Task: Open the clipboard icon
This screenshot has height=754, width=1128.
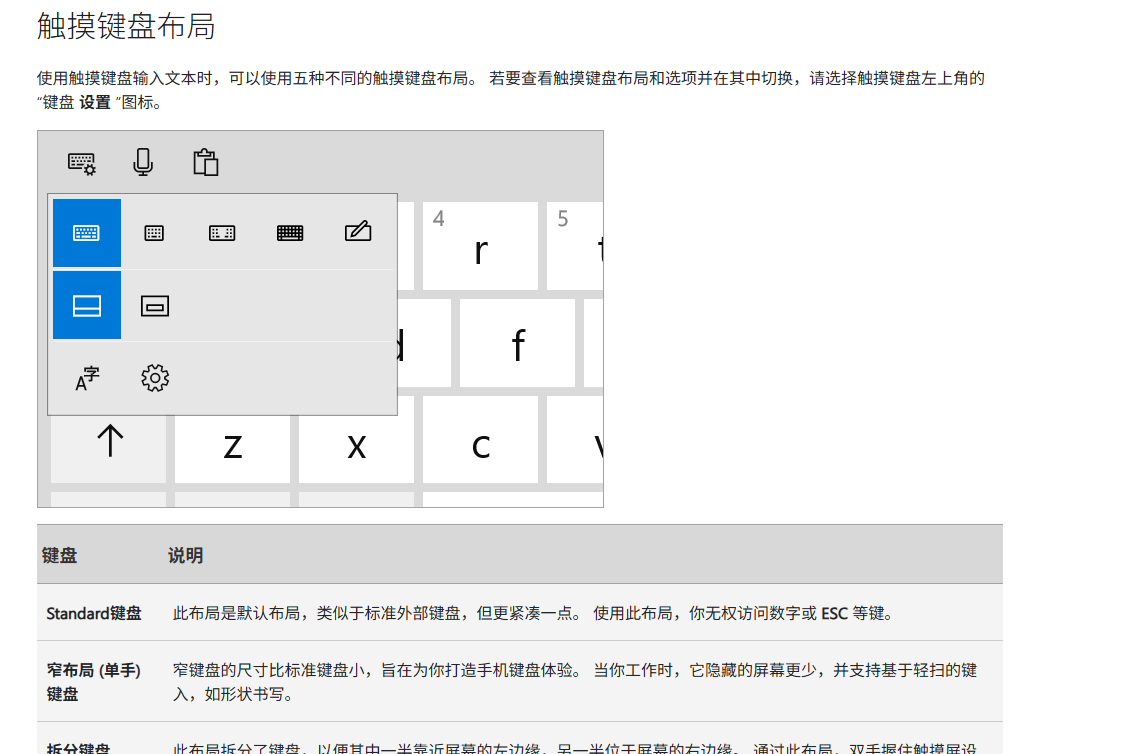Action: tap(205, 162)
